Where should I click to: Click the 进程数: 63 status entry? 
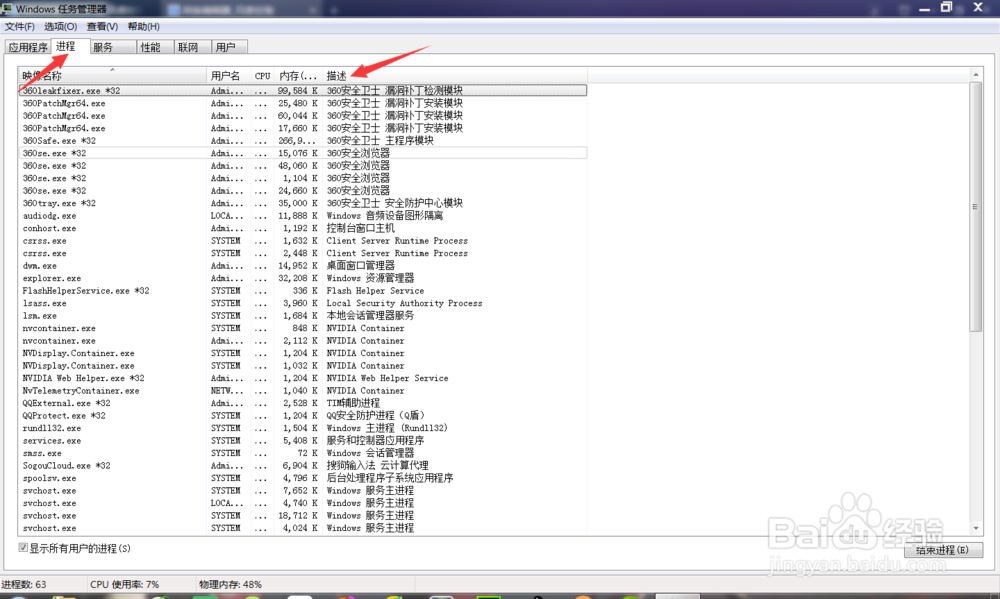[x=24, y=584]
